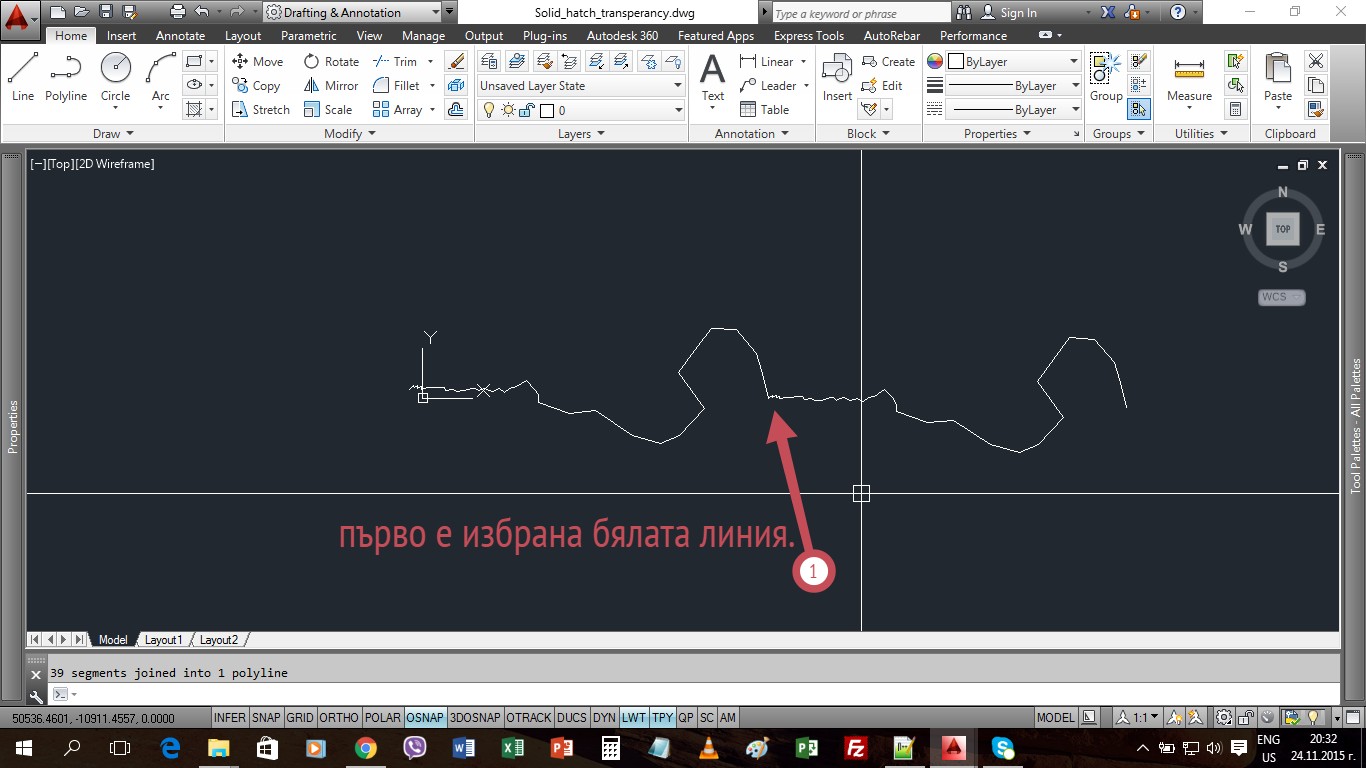Click the Insert block button
Image resolution: width=1366 pixels, height=768 pixels.
point(837,78)
